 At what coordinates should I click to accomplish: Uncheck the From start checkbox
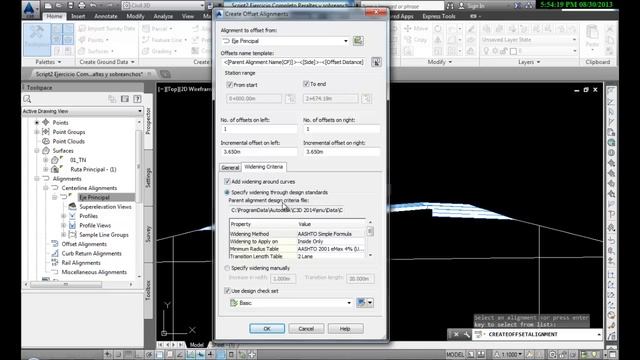(x=229, y=84)
